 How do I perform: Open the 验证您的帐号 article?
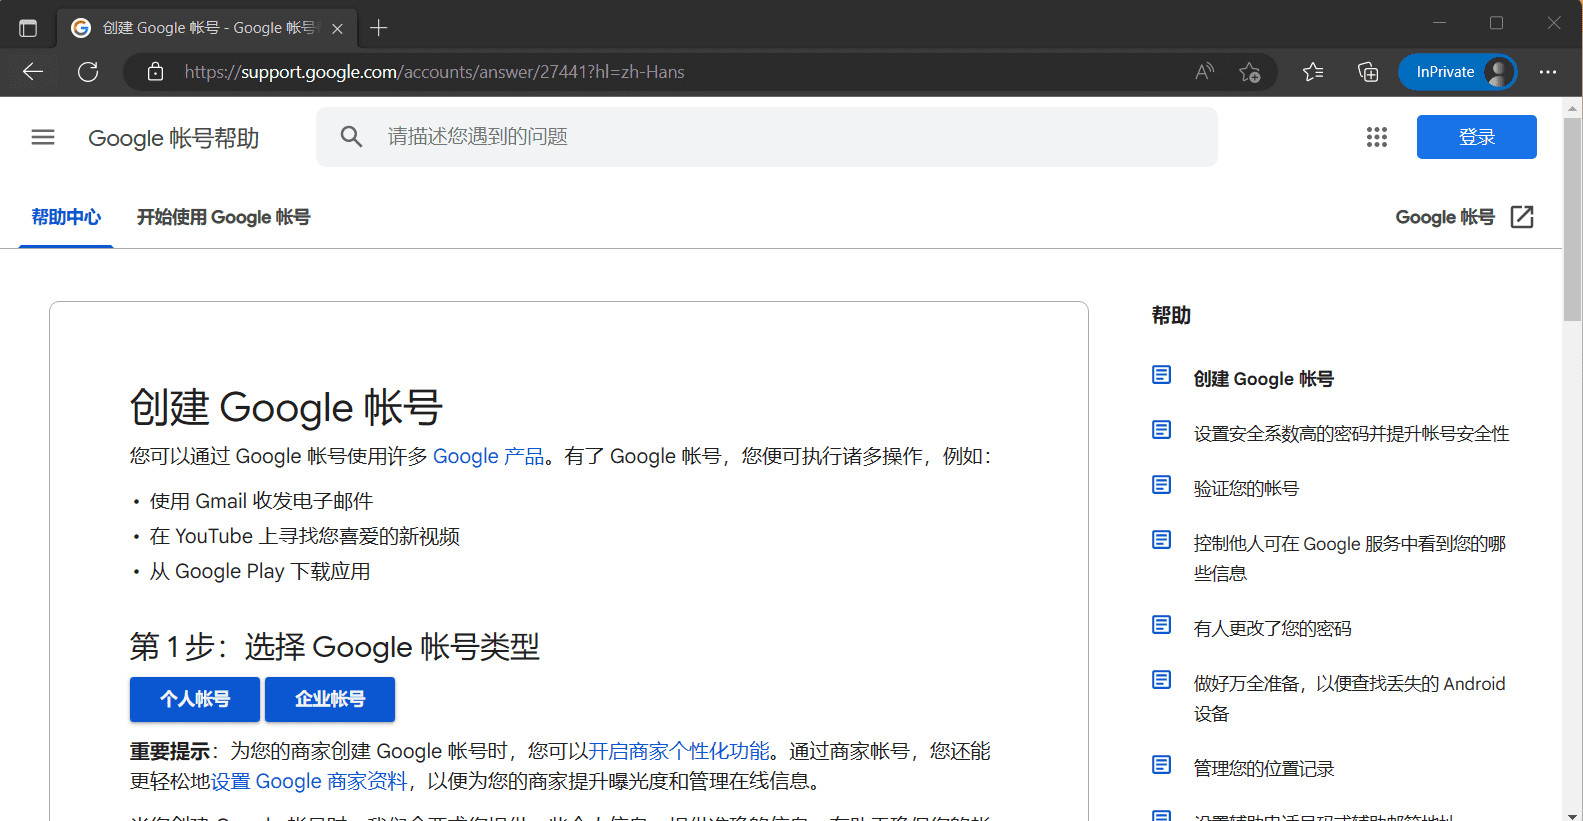(1246, 488)
